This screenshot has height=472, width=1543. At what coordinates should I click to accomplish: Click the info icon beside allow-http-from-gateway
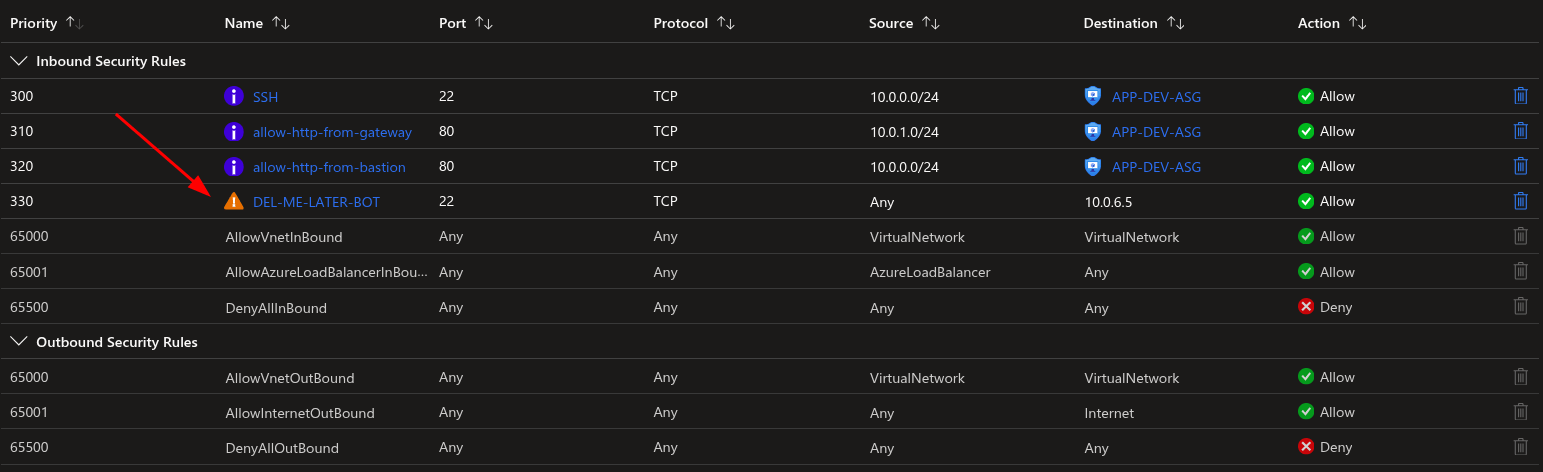click(x=233, y=131)
